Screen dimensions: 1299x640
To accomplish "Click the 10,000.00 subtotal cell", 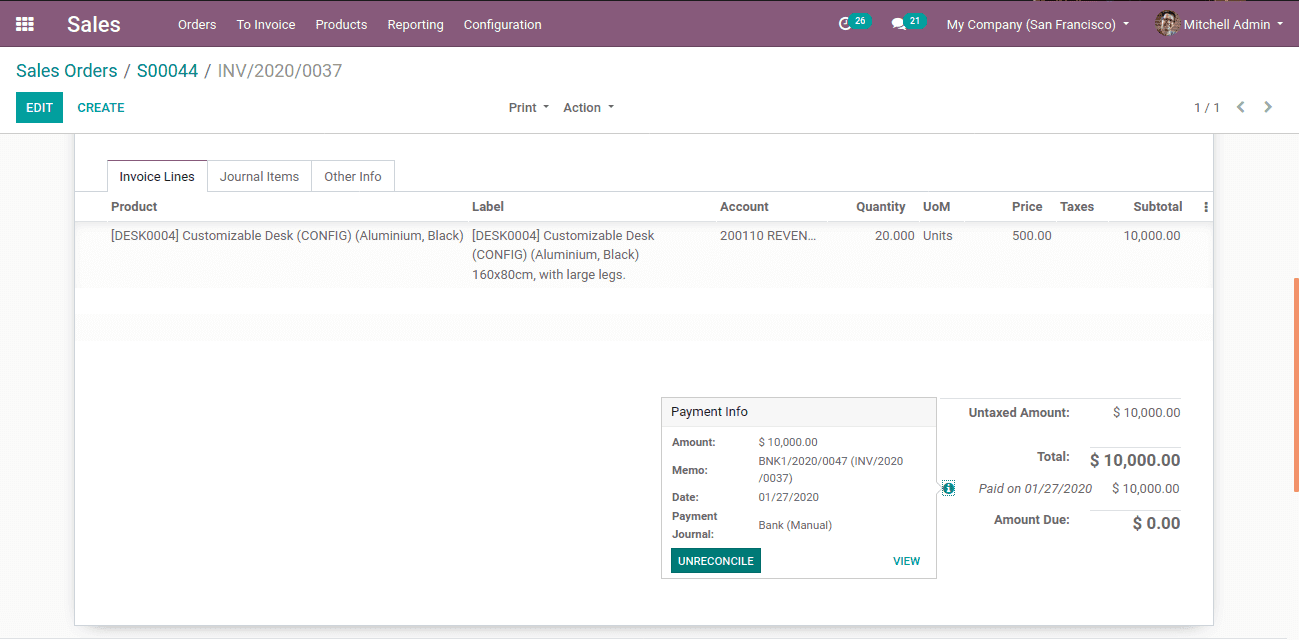I will (1151, 236).
